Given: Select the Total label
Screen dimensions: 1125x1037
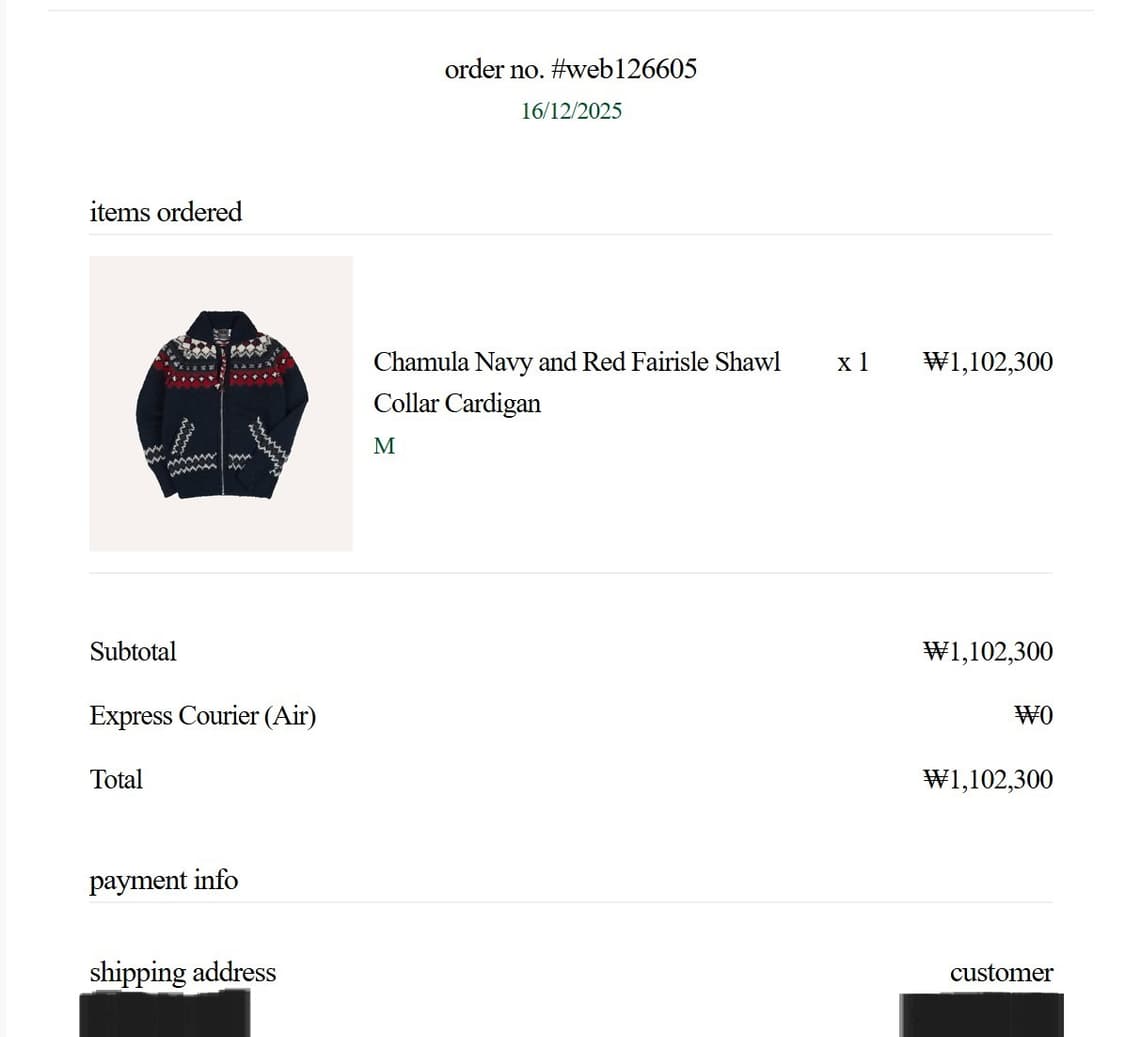Looking at the screenshot, I should 116,780.
